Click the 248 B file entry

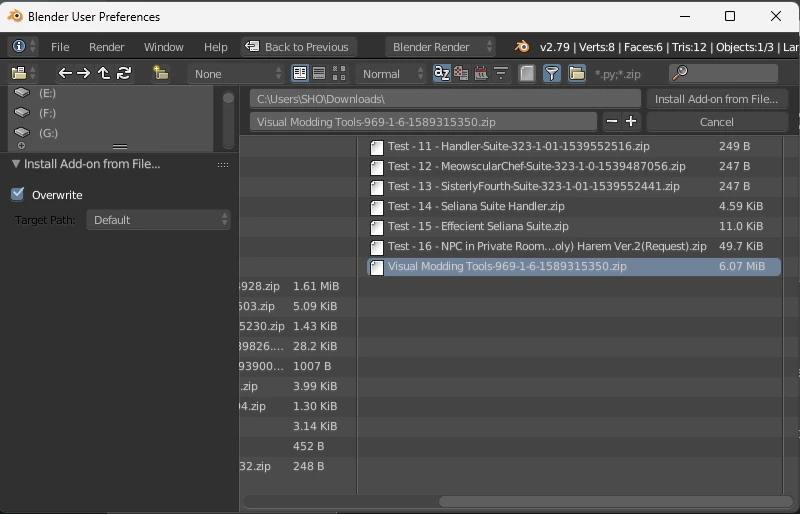coord(297,466)
